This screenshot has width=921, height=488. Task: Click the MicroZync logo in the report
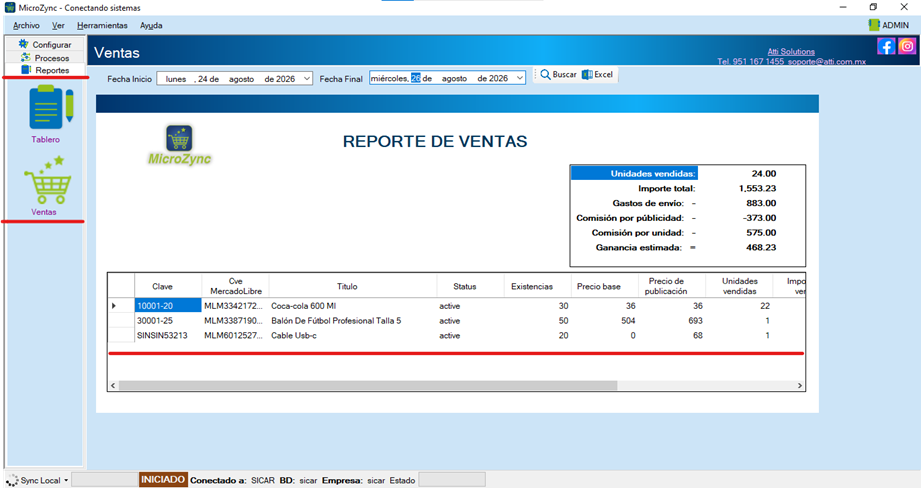pyautogui.click(x=179, y=145)
